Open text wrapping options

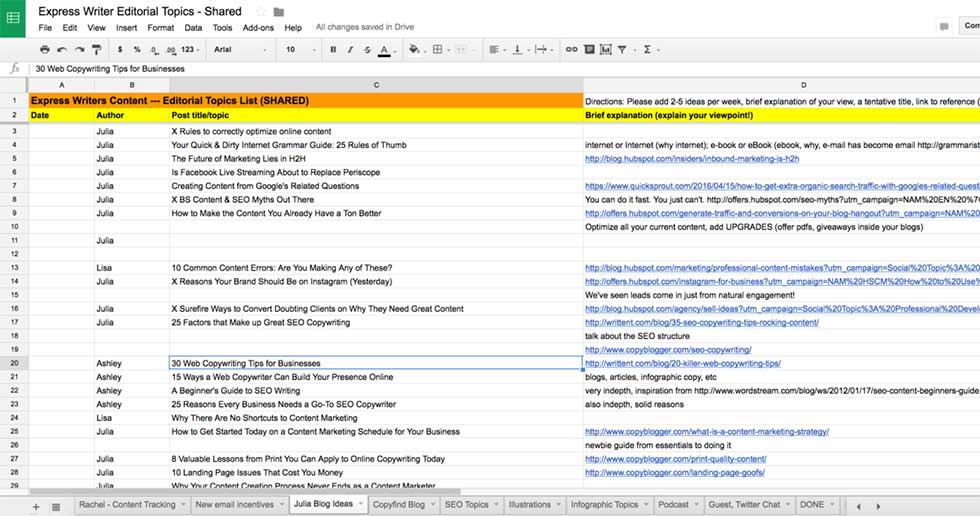(543, 49)
